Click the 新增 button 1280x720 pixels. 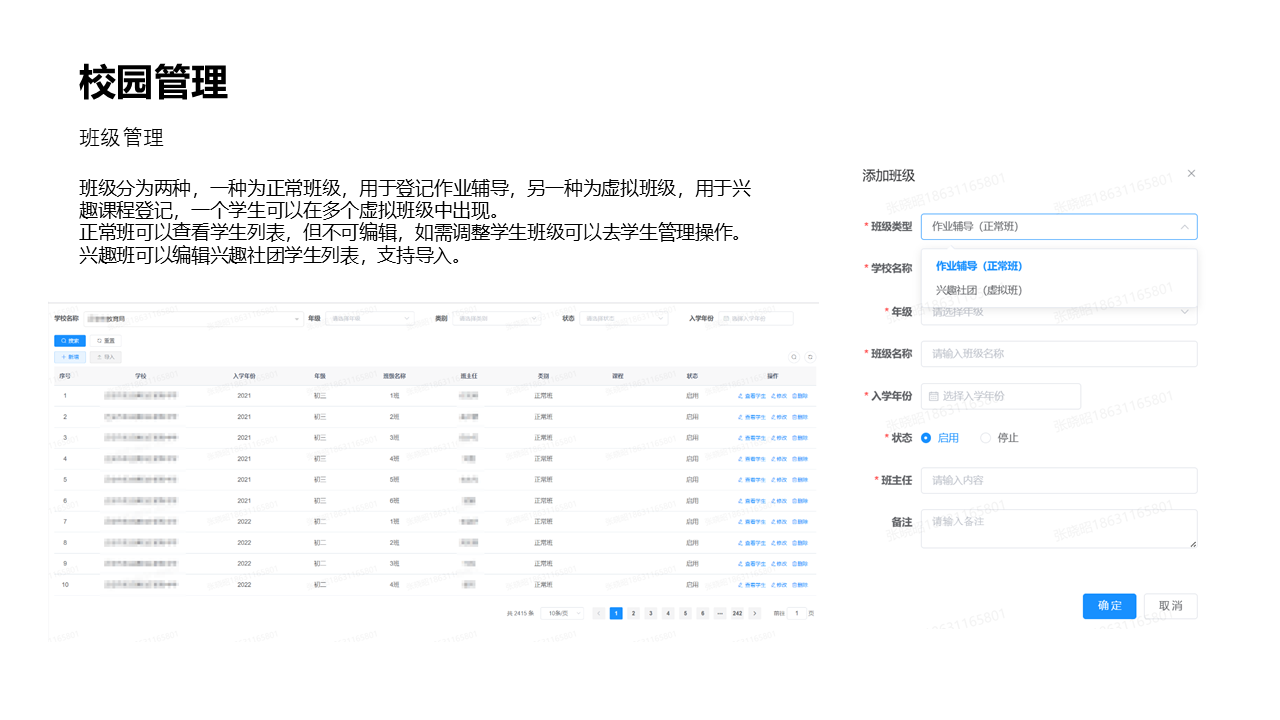click(x=70, y=357)
